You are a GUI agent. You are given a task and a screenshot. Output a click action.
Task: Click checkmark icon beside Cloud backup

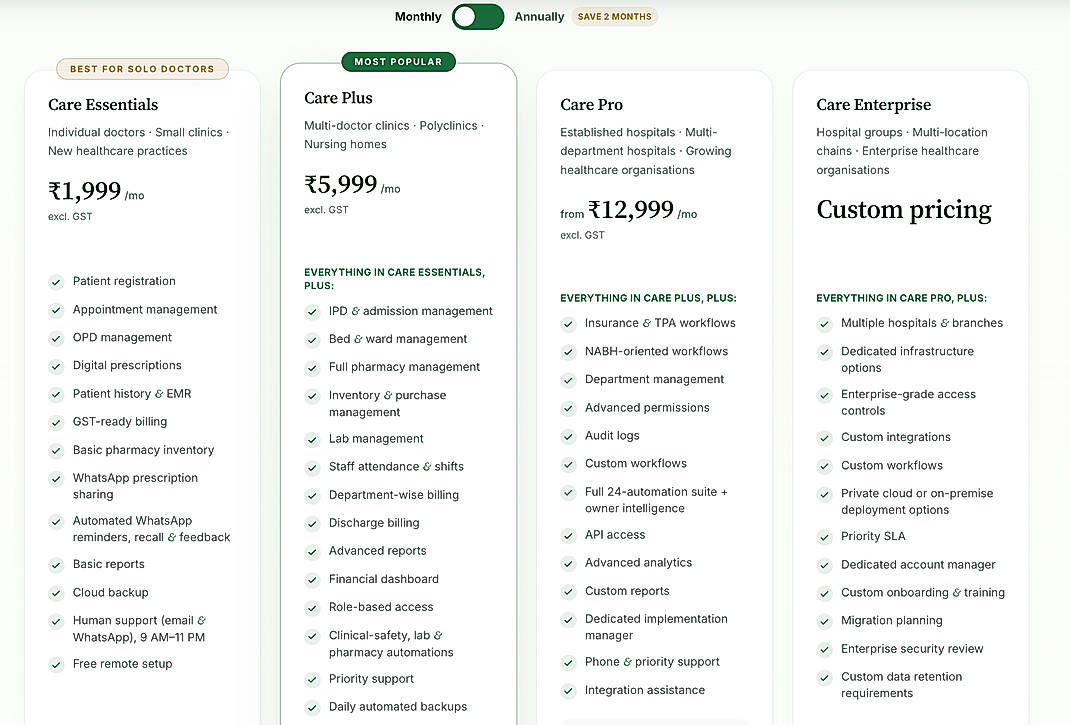click(x=56, y=593)
